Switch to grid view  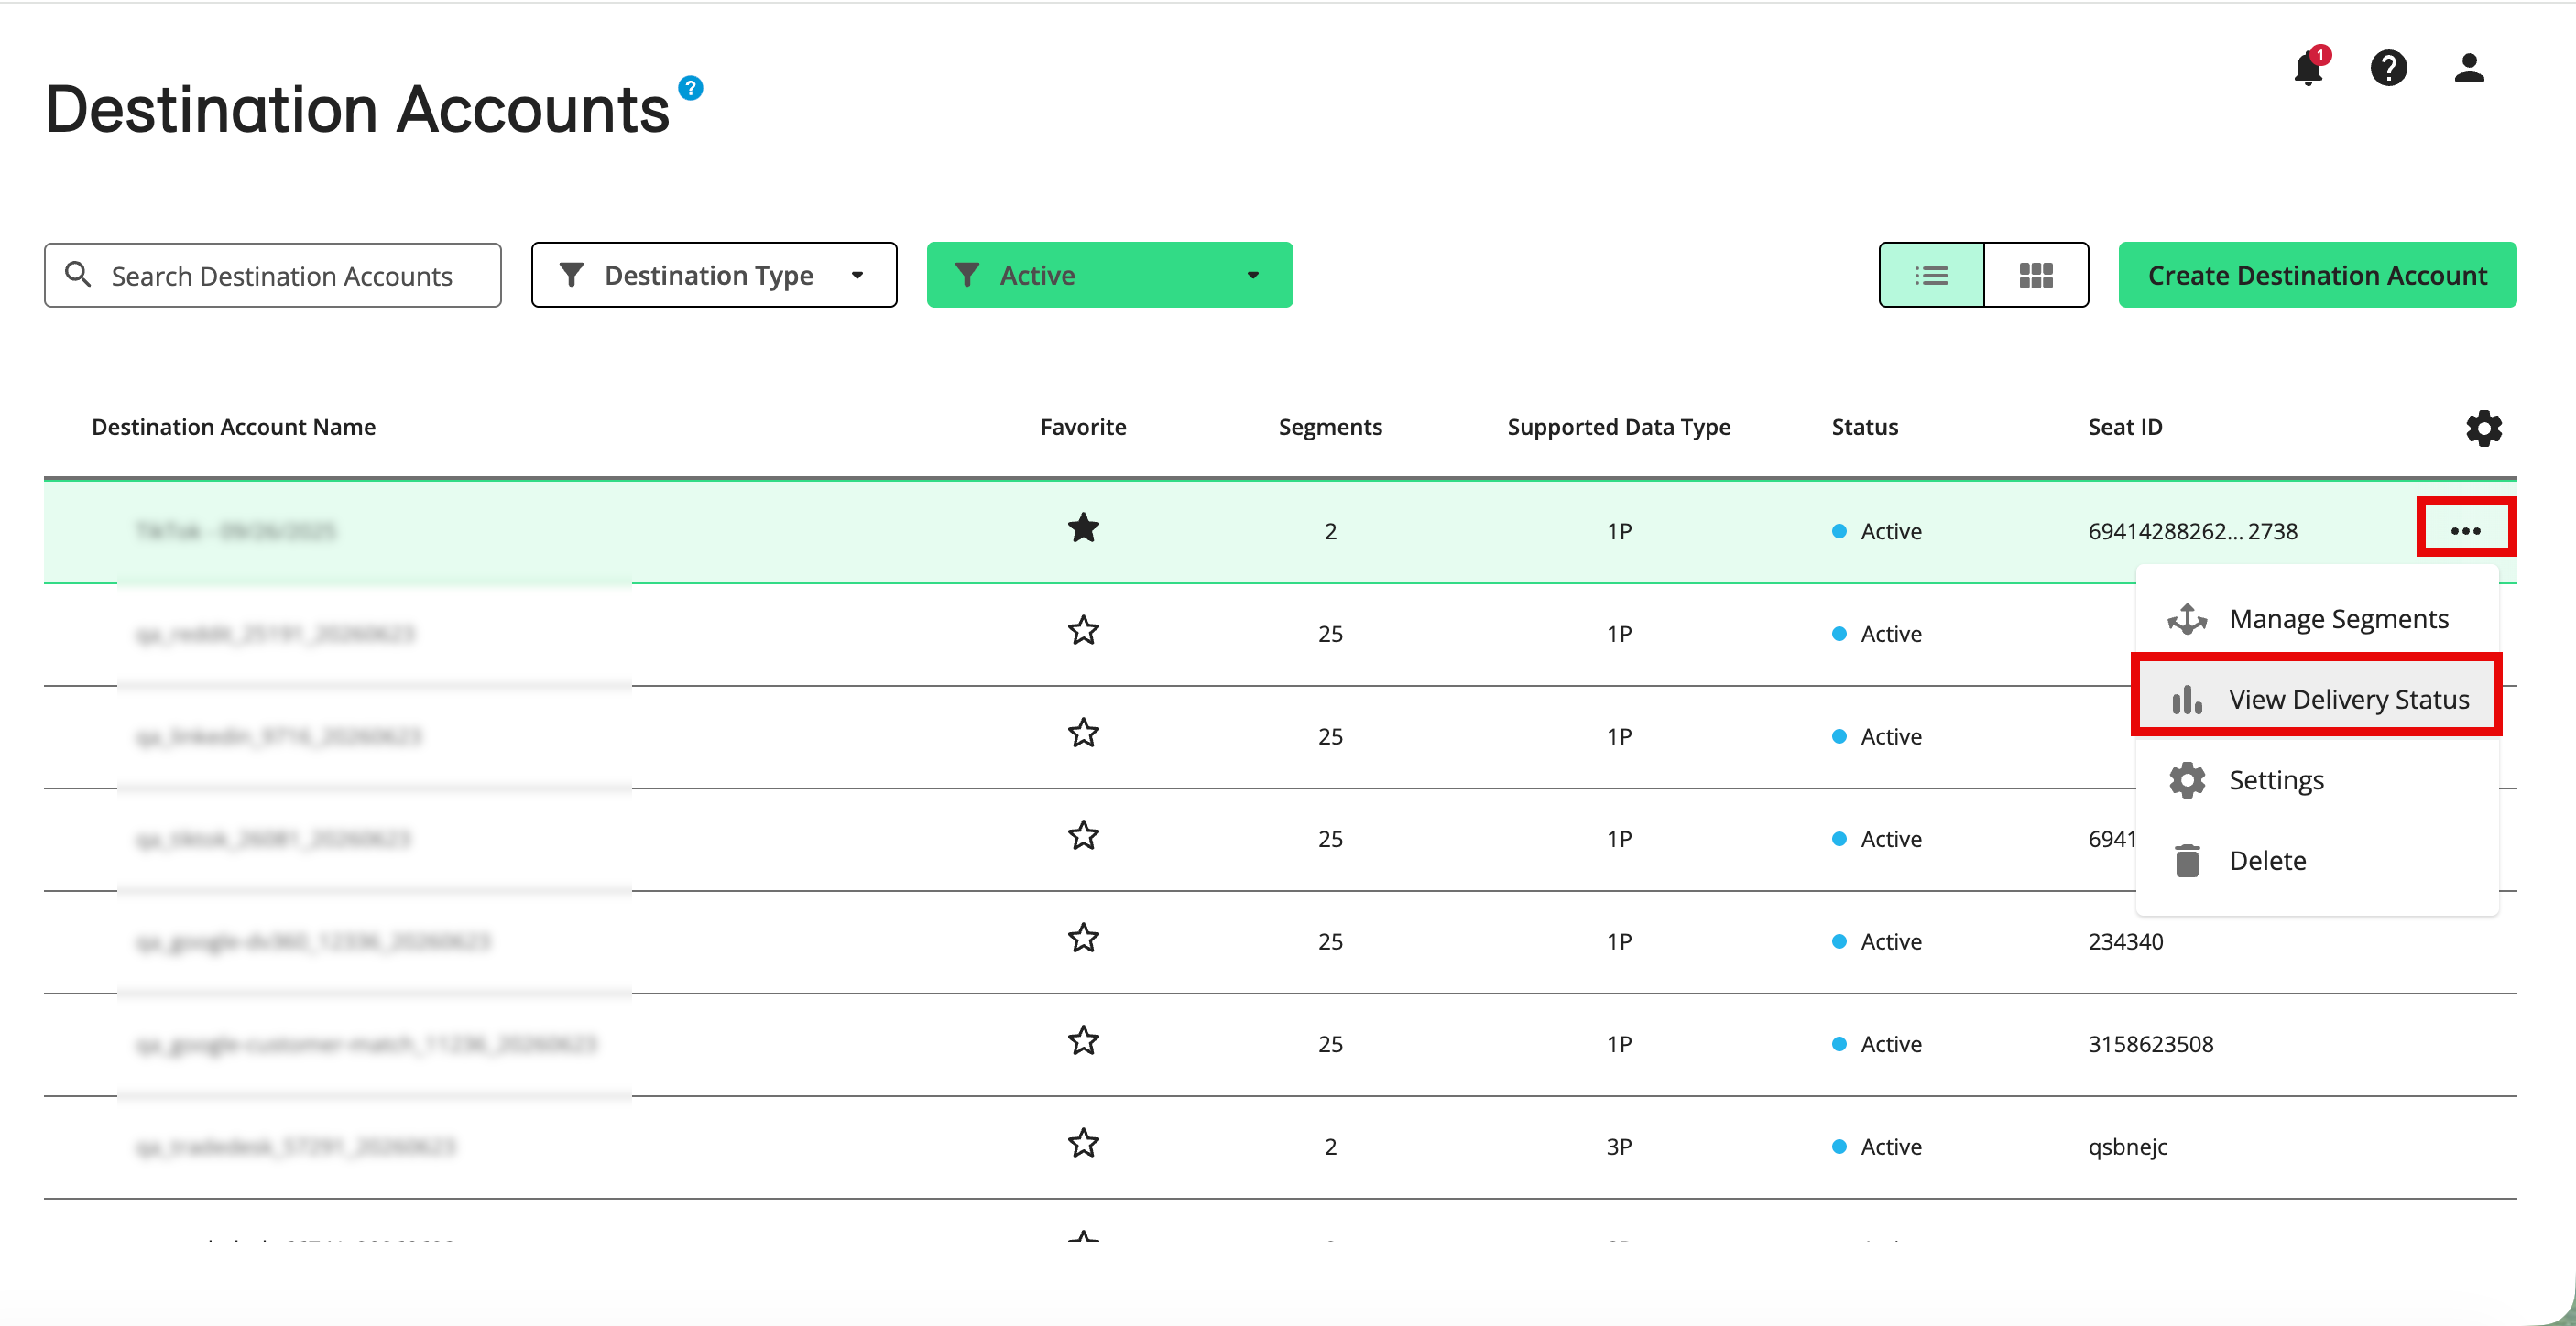coord(2036,275)
